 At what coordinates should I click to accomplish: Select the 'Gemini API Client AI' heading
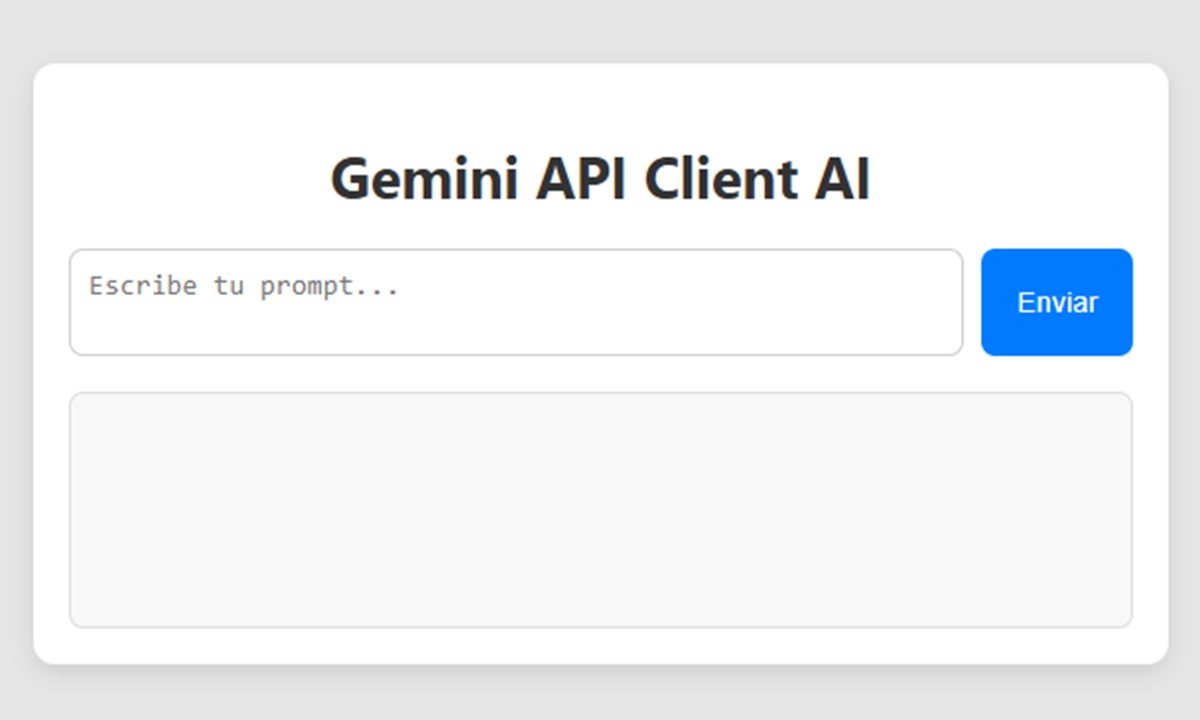600,180
